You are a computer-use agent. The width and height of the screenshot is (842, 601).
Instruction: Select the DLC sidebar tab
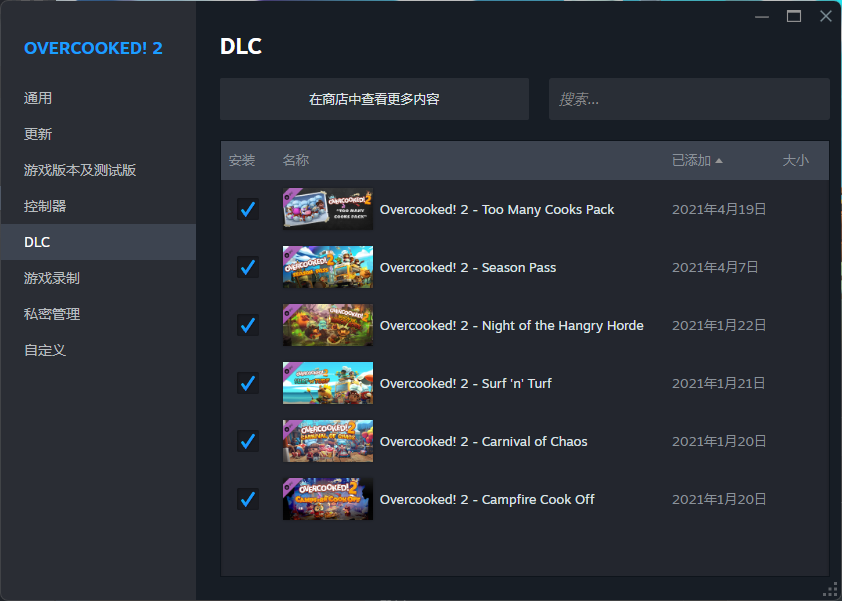pyautogui.click(x=98, y=242)
